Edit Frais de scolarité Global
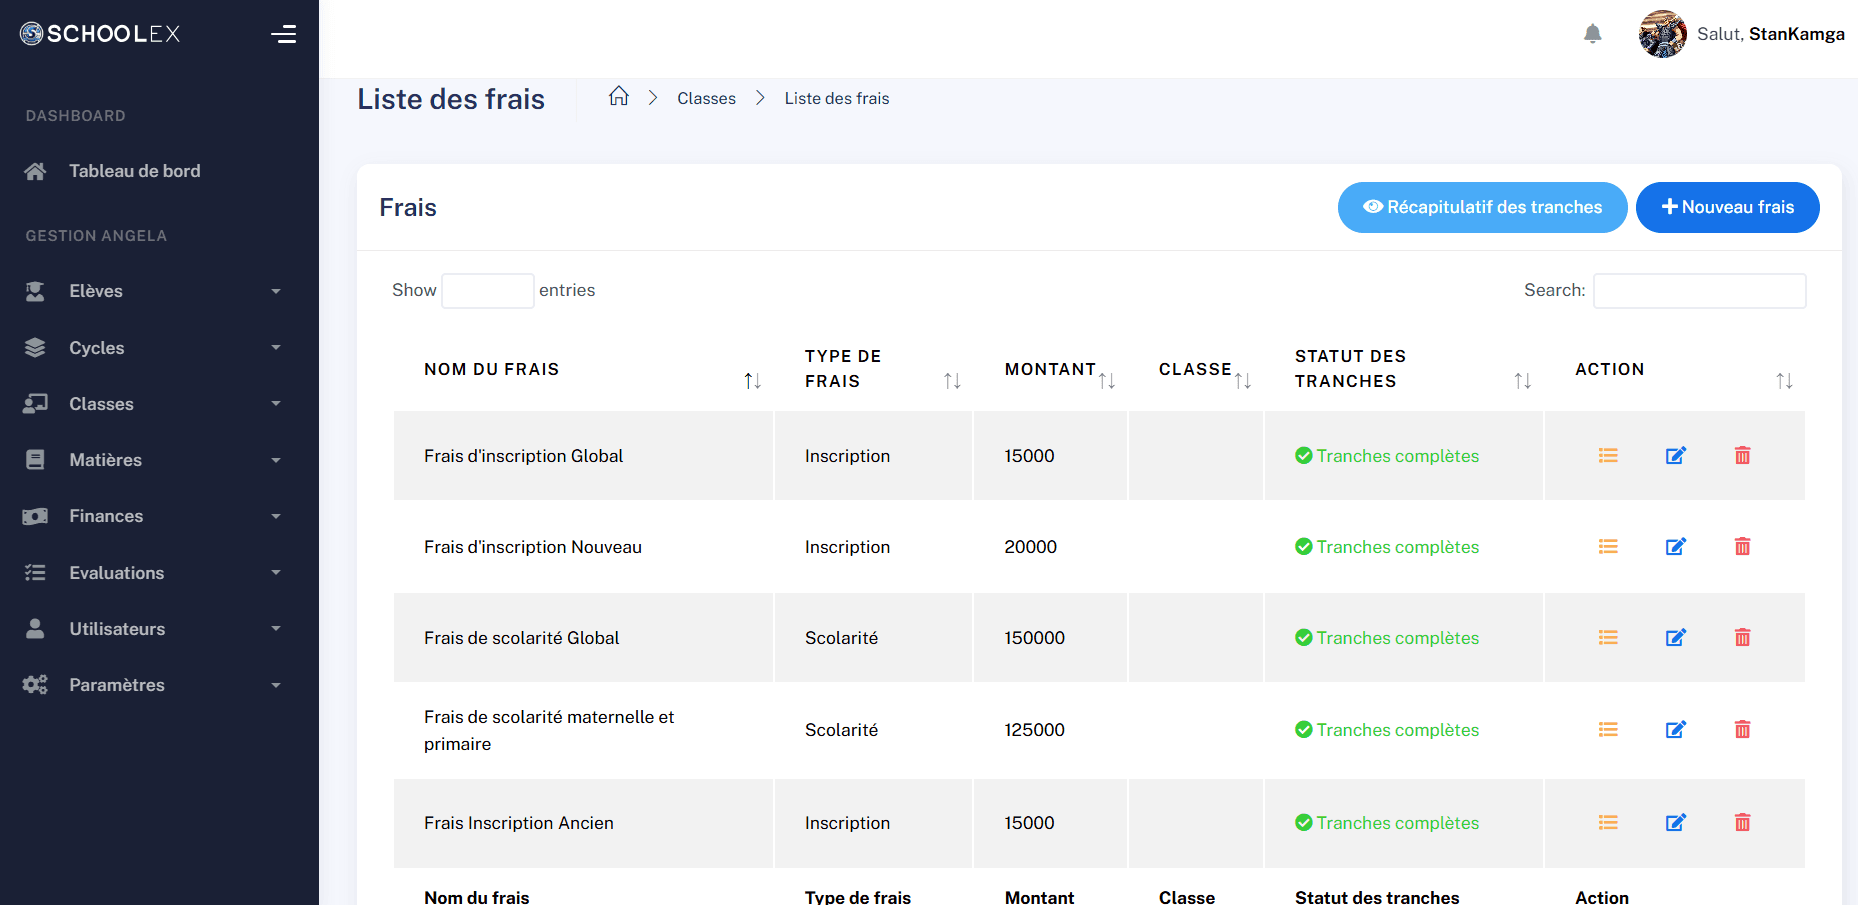Screen dimensions: 1858x905 [x=1676, y=638]
